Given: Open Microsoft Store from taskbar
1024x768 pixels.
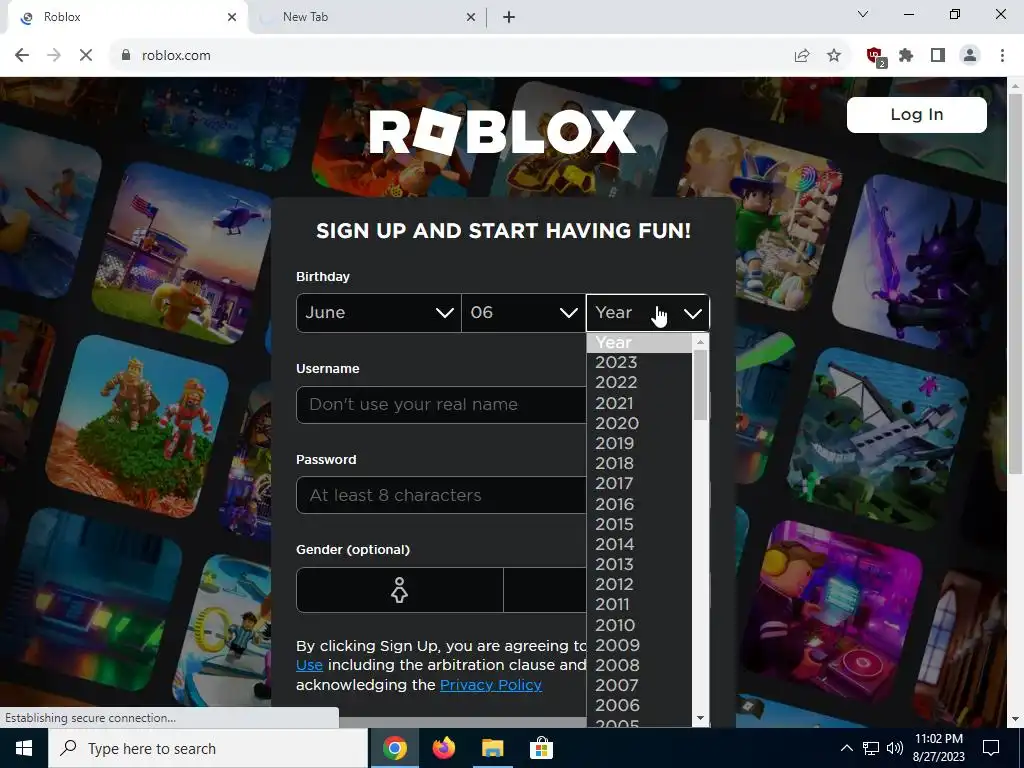Looking at the screenshot, I should (x=541, y=748).
